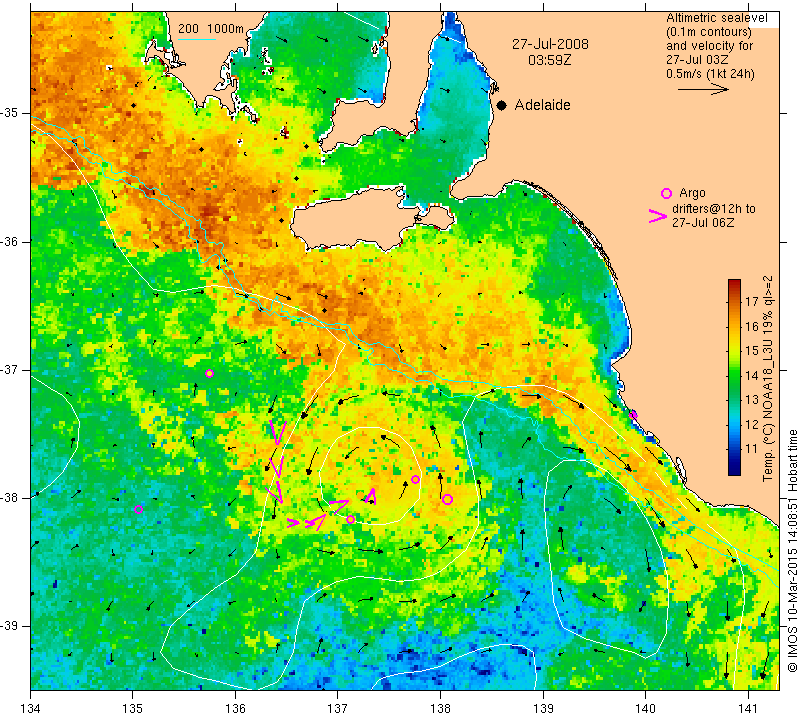
Task: Click longitude axis label 134
Action: point(31,709)
